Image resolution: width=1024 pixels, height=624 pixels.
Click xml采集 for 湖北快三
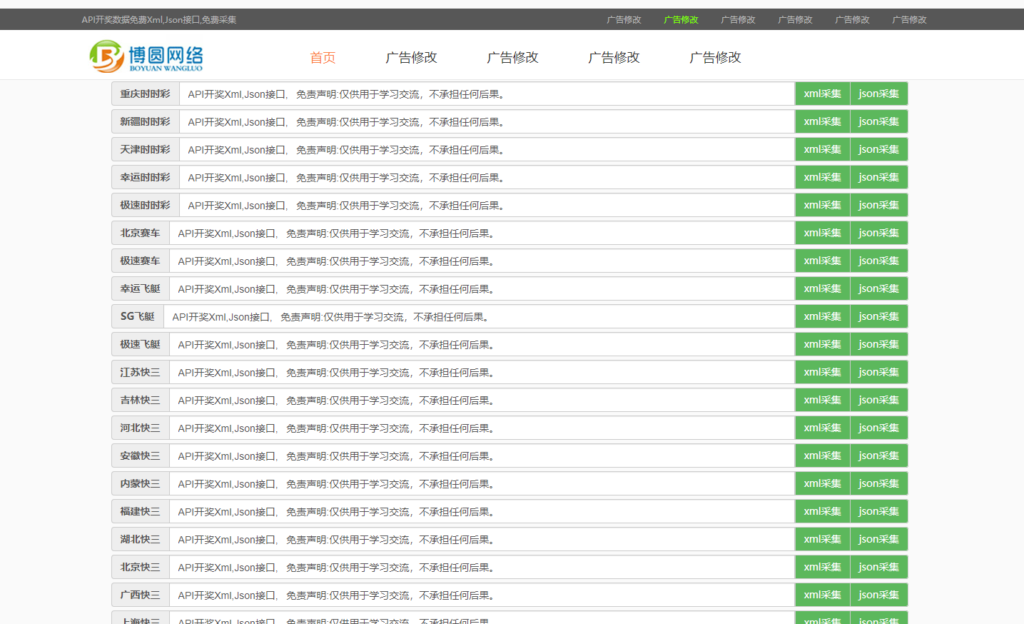tap(822, 539)
